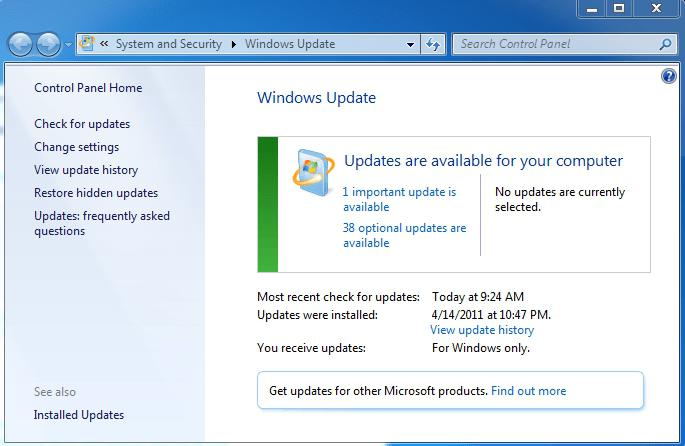685x446 pixels.
Task: Minimize the Windows Update window
Action: pyautogui.click(x=592, y=8)
